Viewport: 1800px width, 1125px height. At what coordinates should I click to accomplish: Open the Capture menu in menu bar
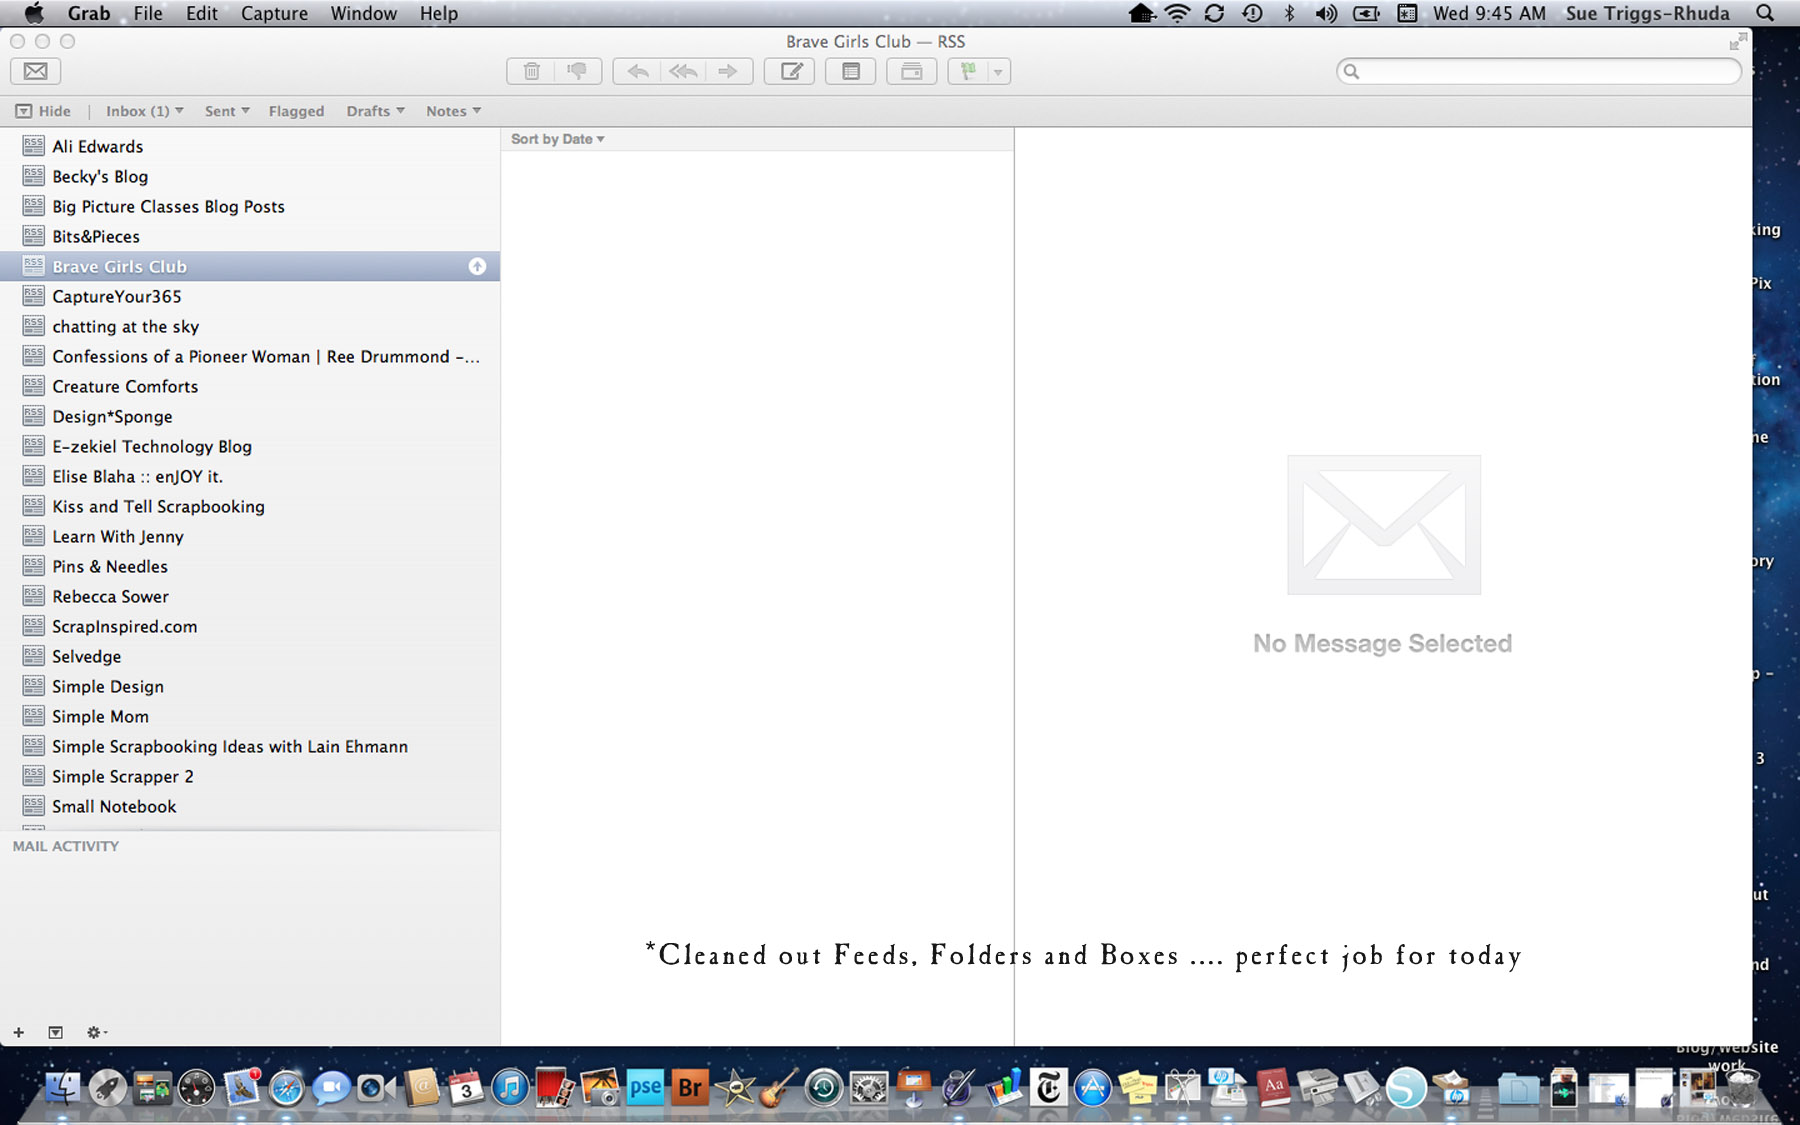[x=274, y=13]
